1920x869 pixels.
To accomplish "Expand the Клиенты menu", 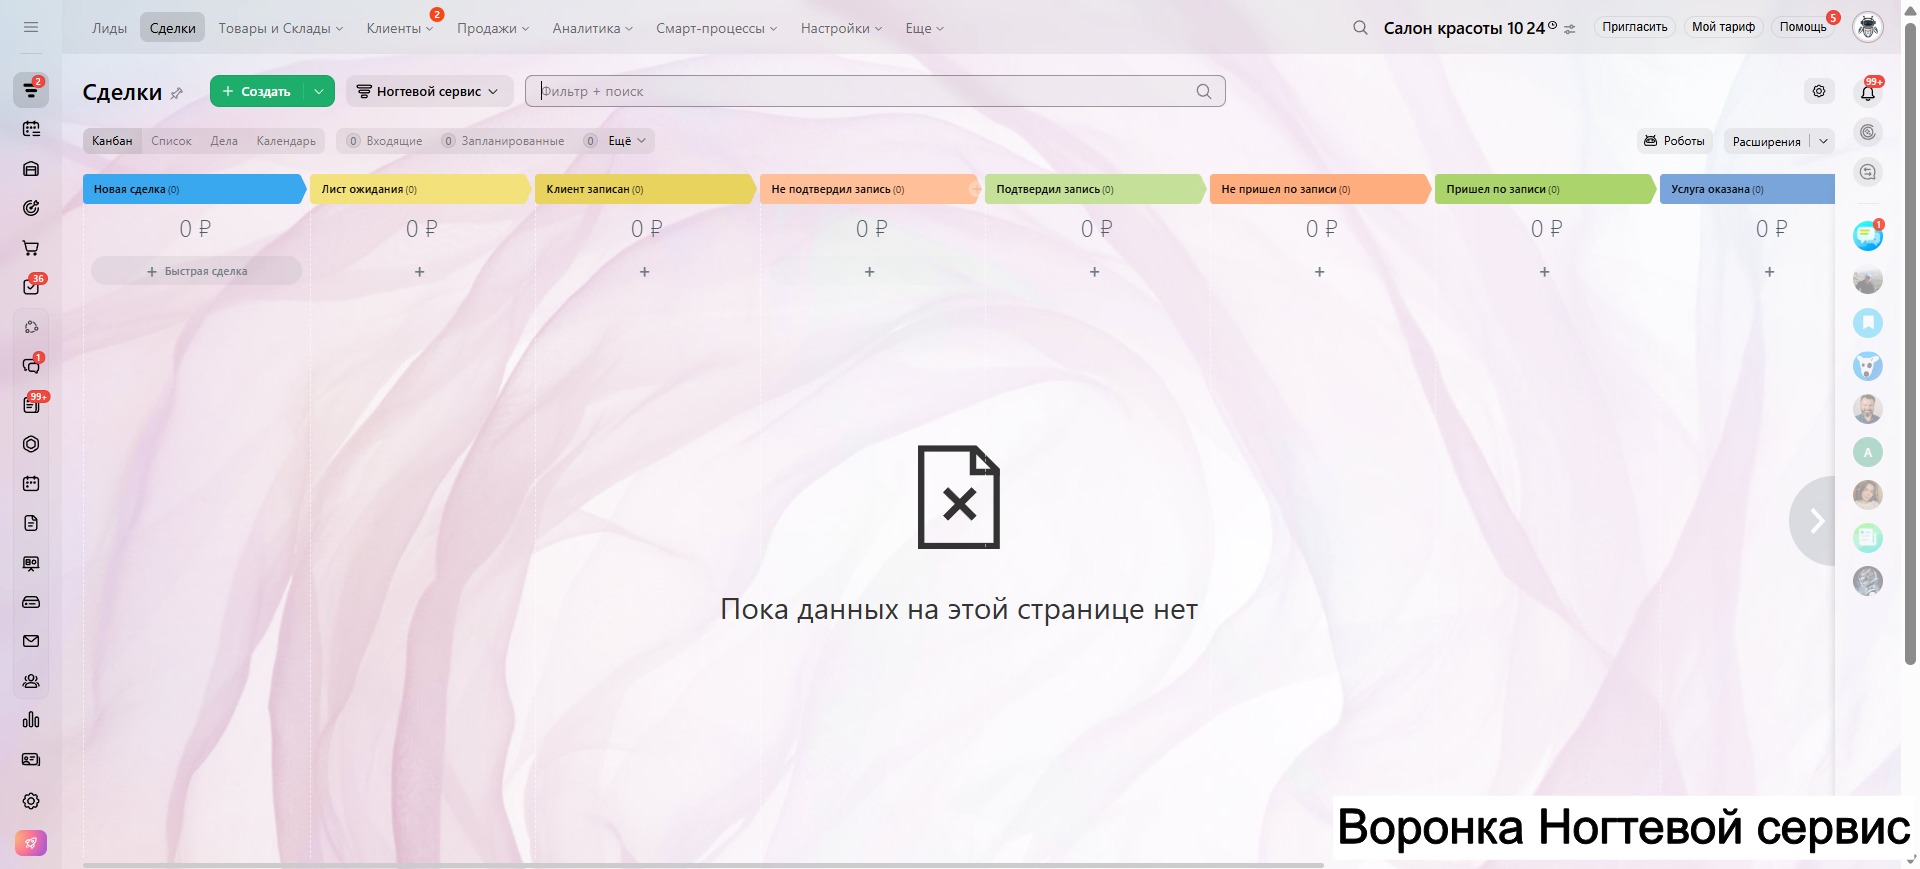I will (400, 28).
